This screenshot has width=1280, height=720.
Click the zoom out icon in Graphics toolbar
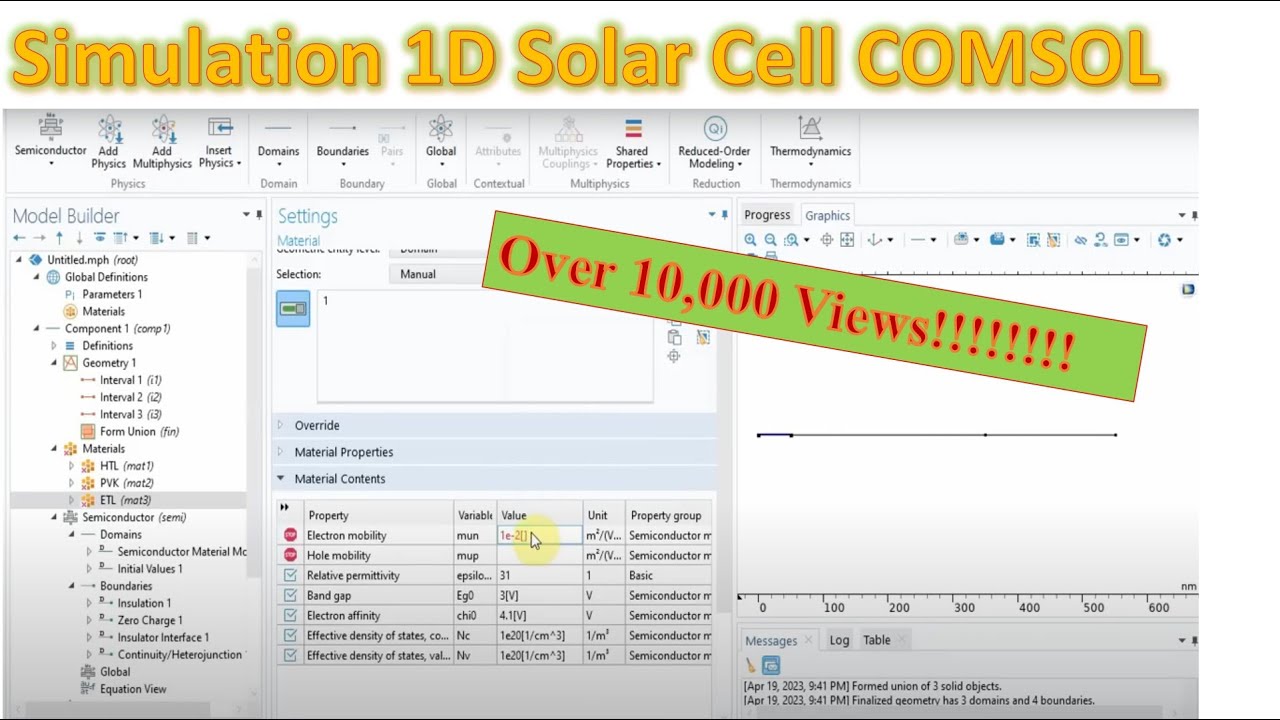(x=770, y=240)
